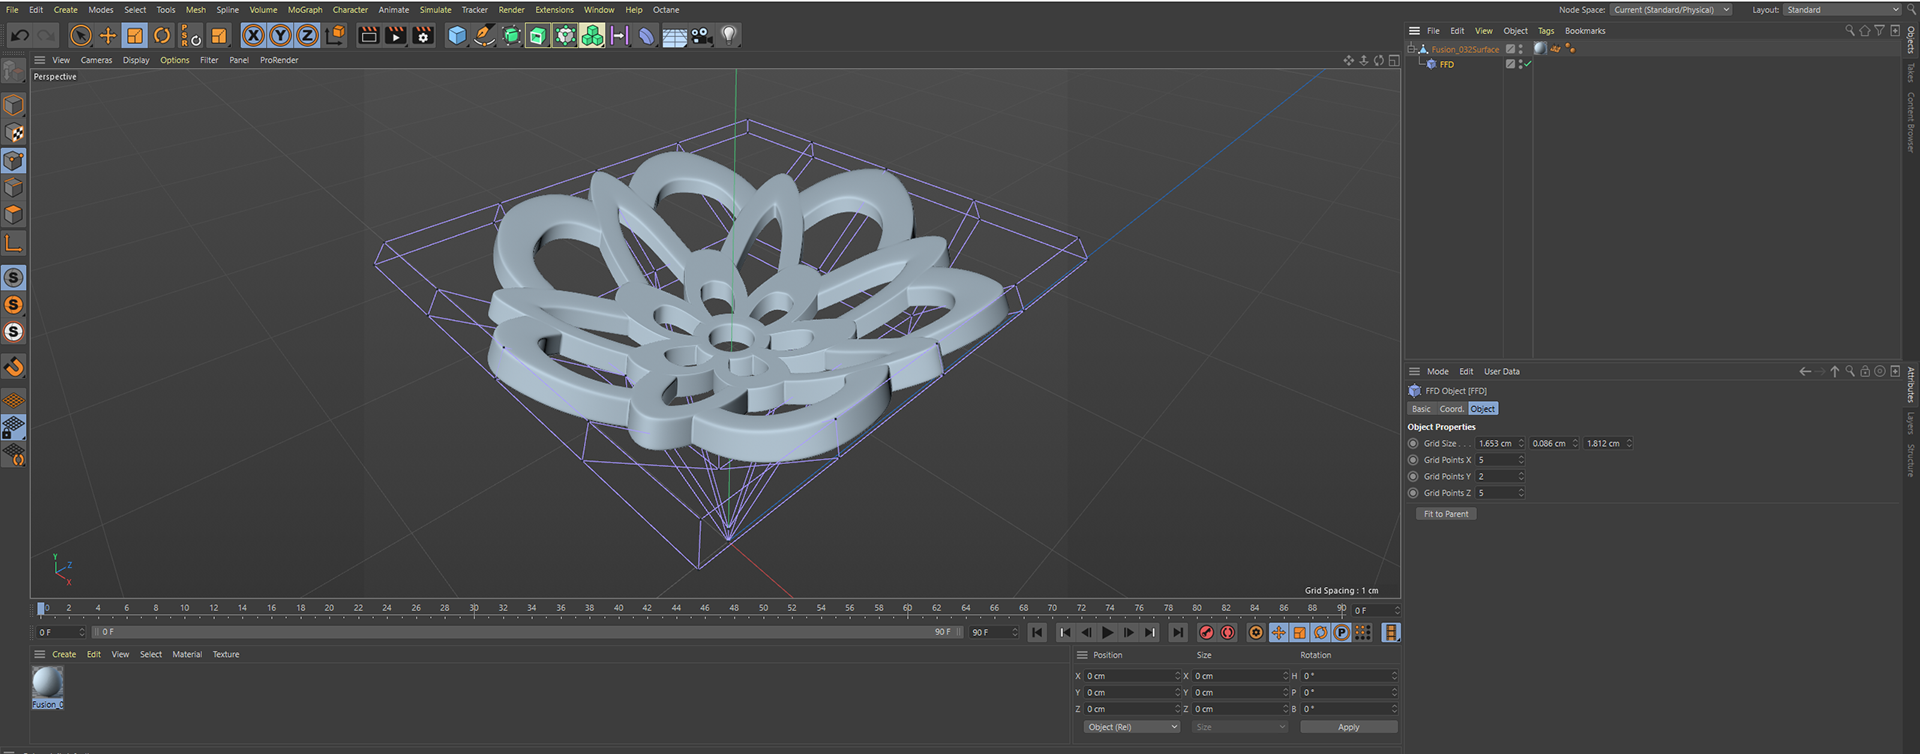The image size is (1920, 754).
Task: Toggle X-axis lock
Action: point(253,36)
